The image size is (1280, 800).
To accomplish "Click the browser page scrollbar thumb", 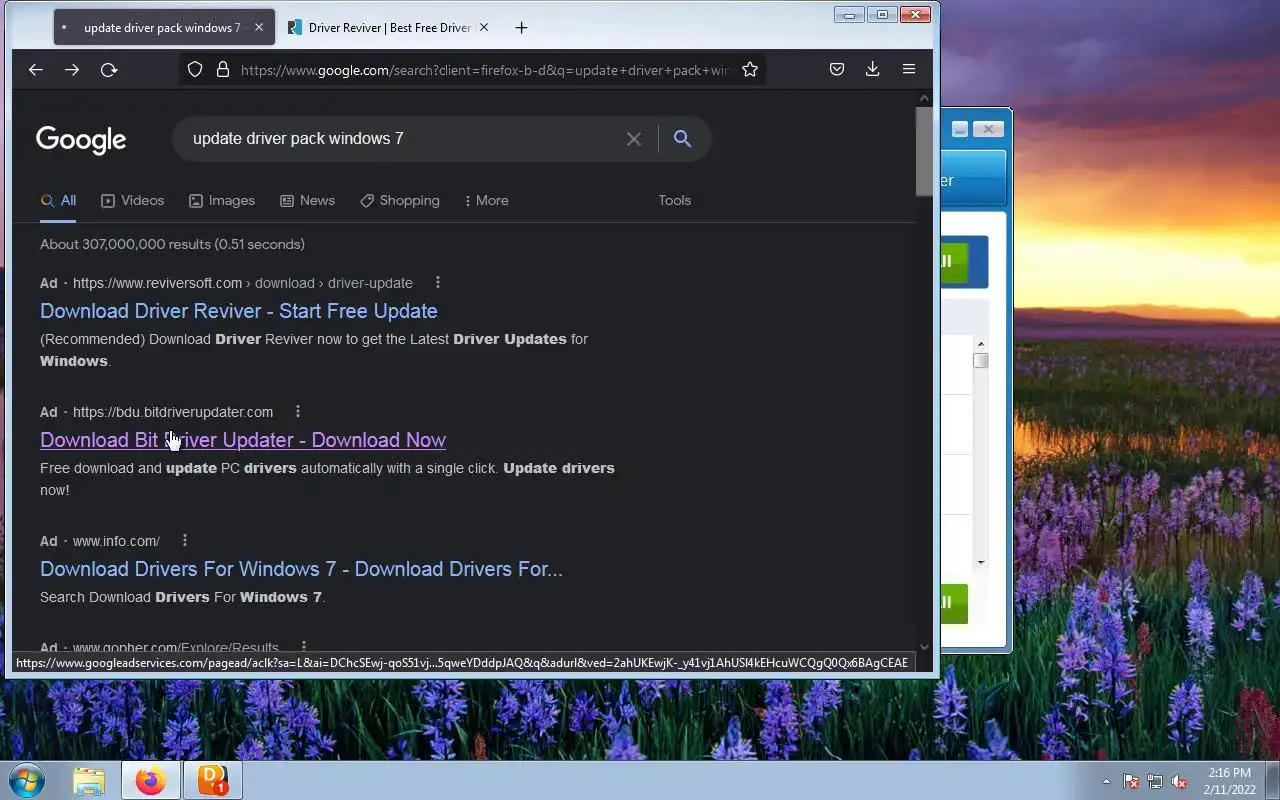I will (924, 151).
